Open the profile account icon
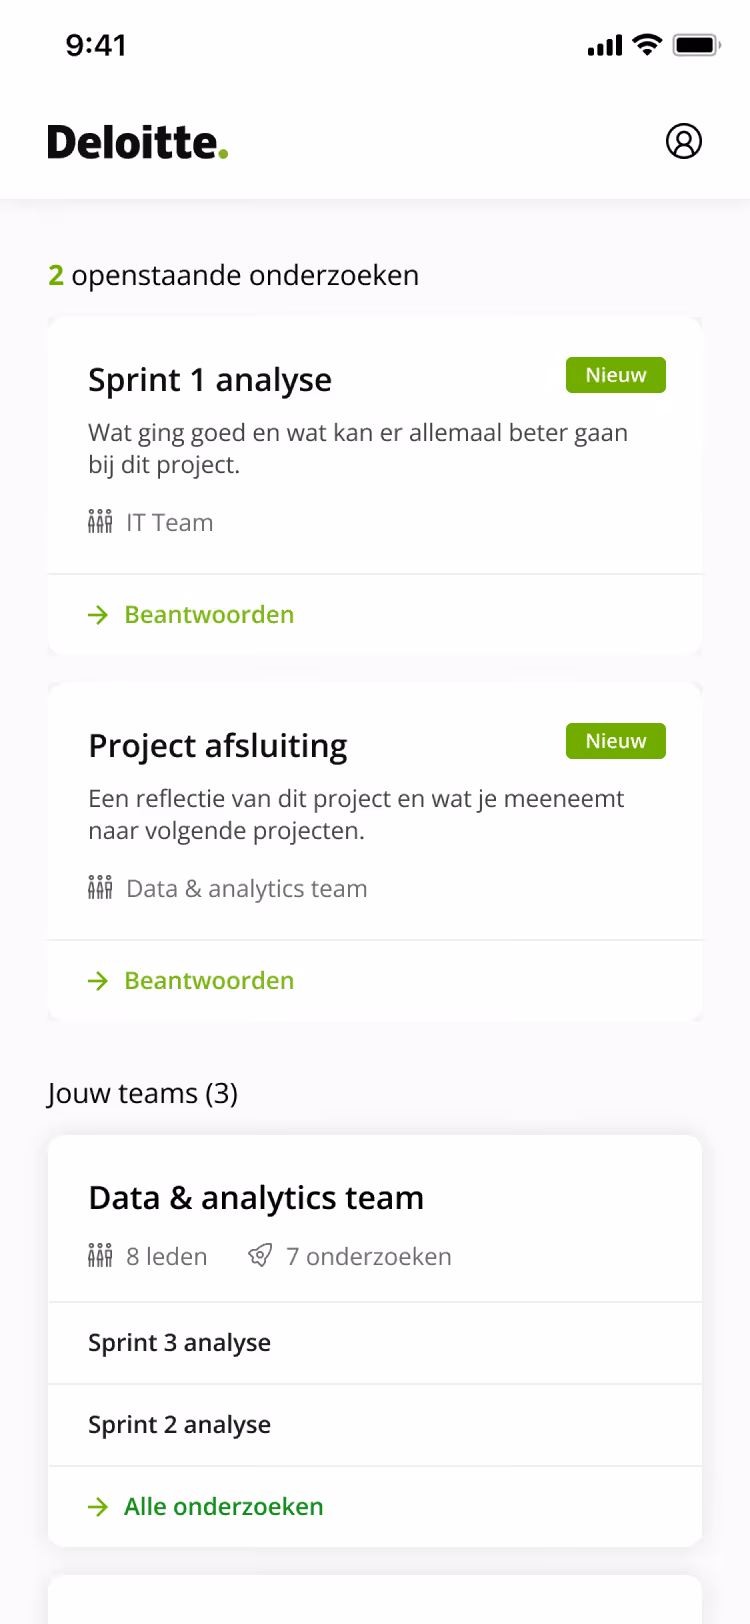This screenshot has width=750, height=1624. [x=684, y=141]
